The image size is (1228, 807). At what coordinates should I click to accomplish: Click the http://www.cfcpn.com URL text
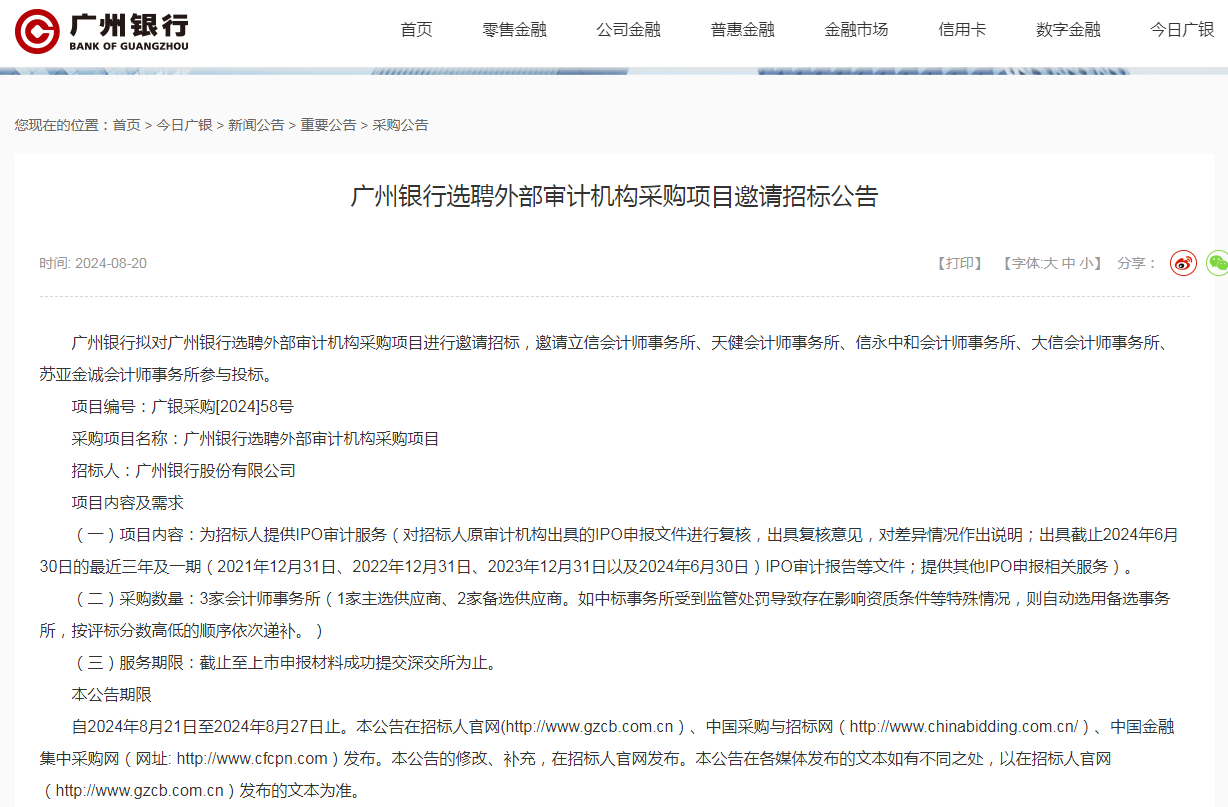tap(252, 759)
